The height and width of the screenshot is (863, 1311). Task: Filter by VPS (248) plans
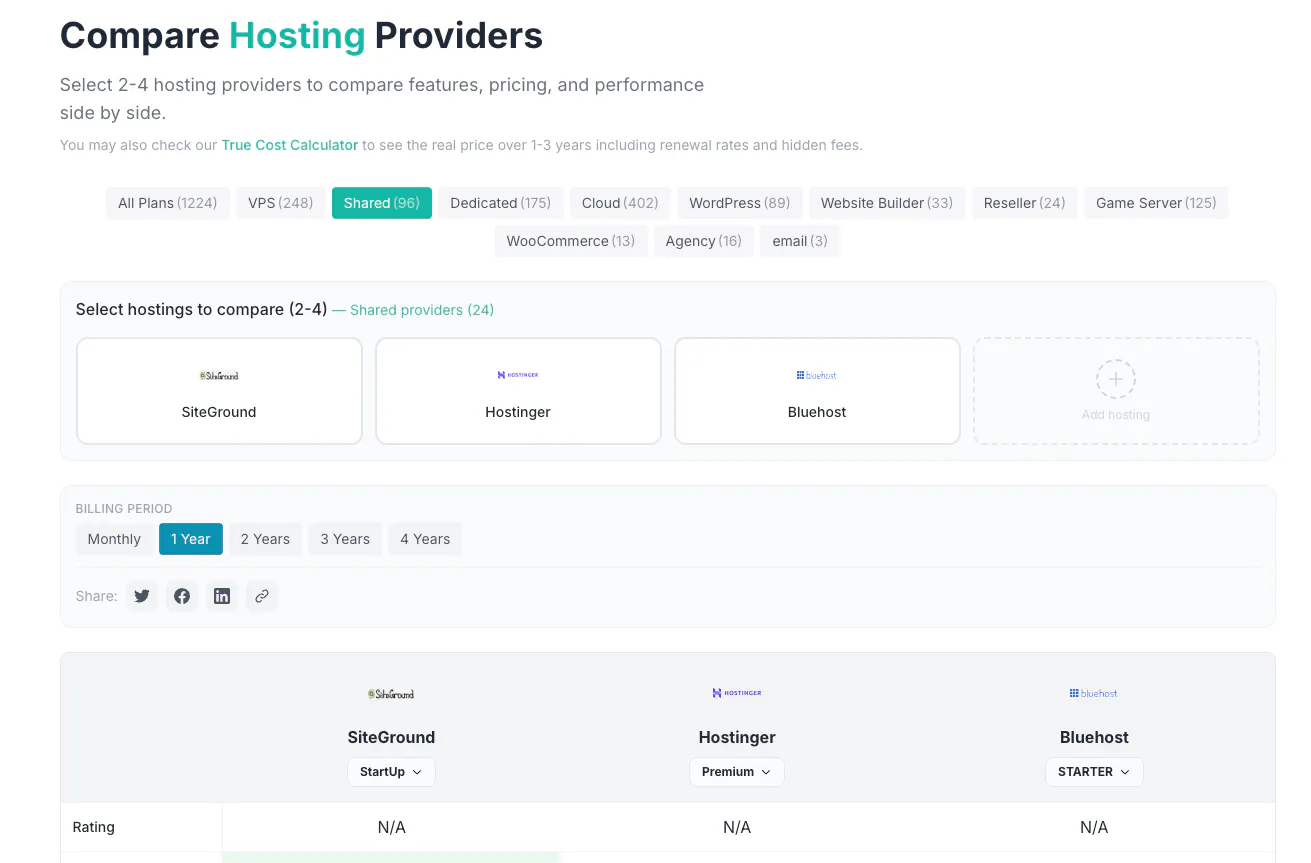pyautogui.click(x=281, y=203)
